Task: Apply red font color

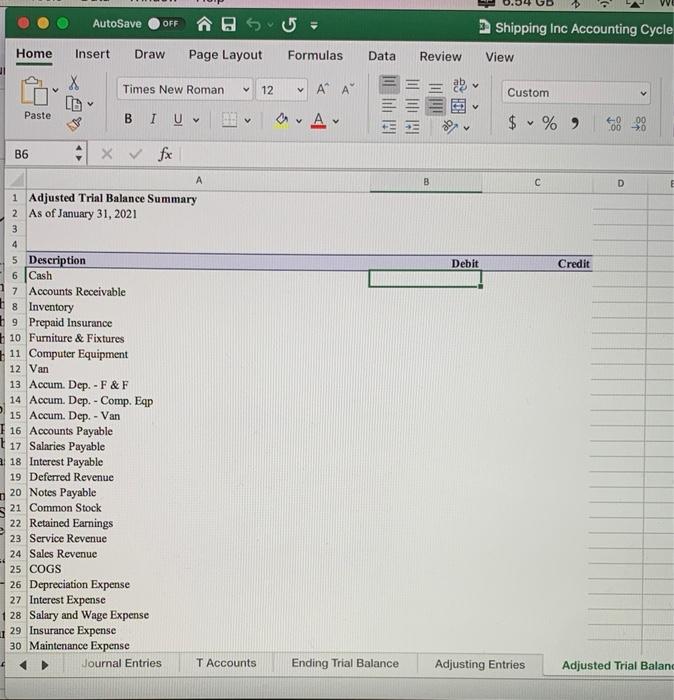Action: 318,121
